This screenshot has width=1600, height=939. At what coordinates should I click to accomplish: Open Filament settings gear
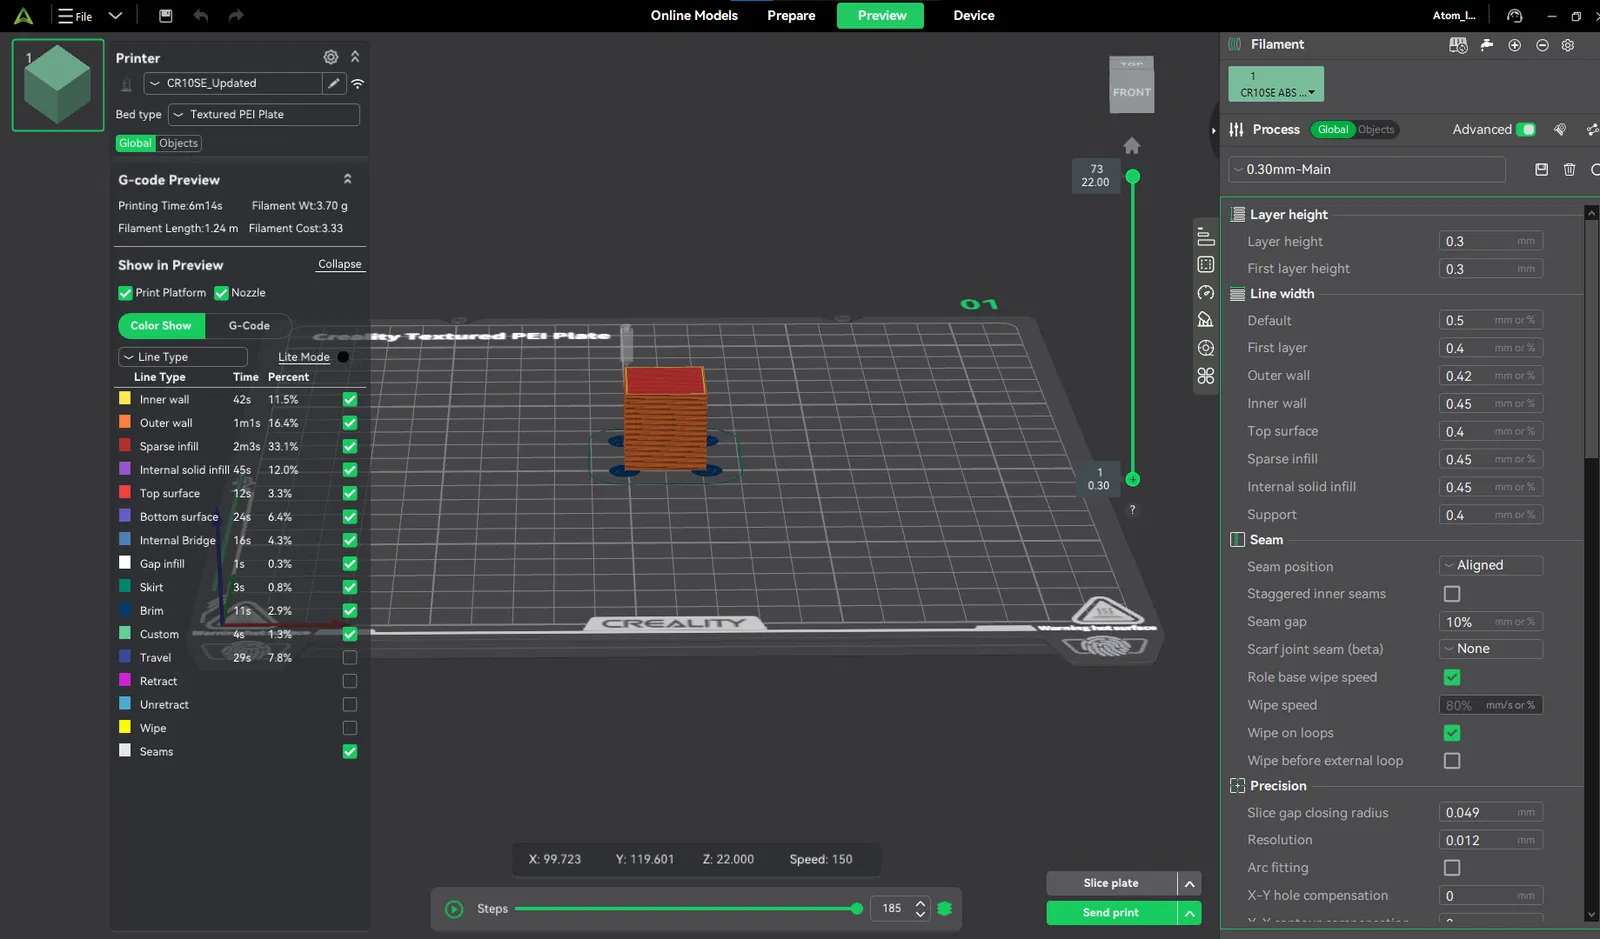point(1568,45)
